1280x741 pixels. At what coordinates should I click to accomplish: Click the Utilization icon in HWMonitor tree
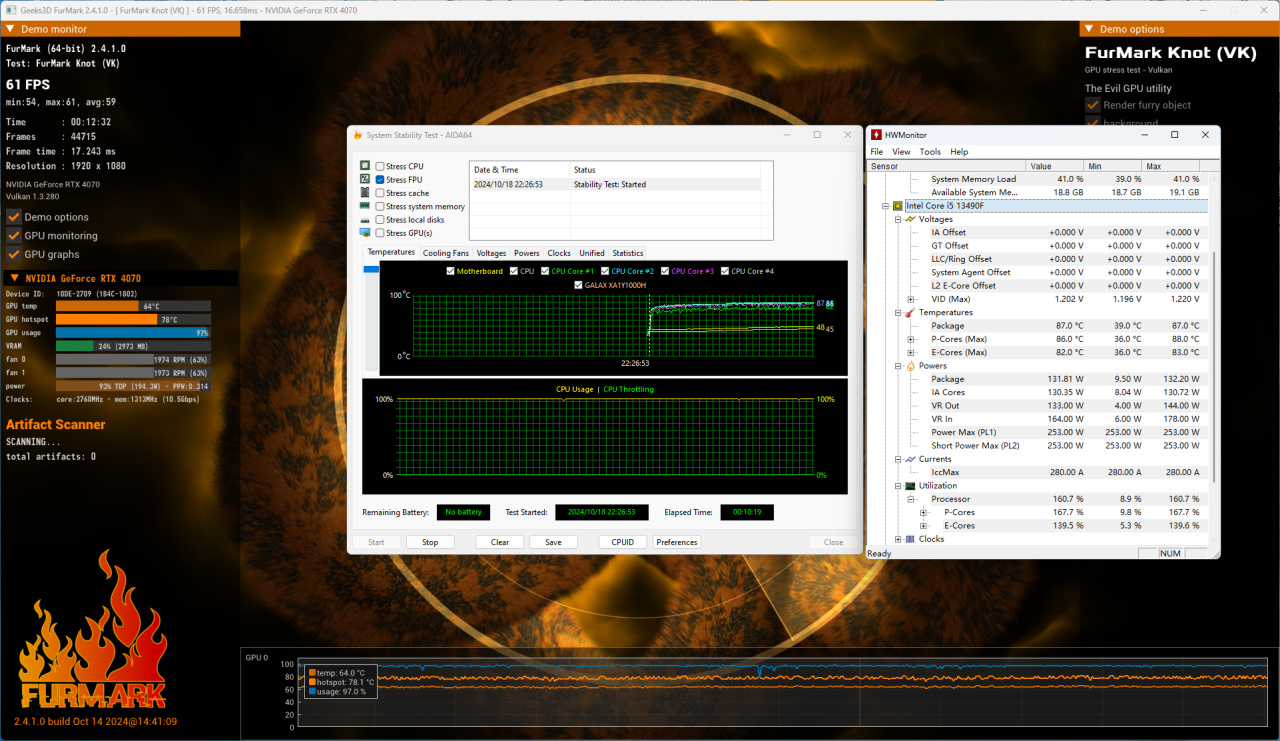(x=910, y=486)
